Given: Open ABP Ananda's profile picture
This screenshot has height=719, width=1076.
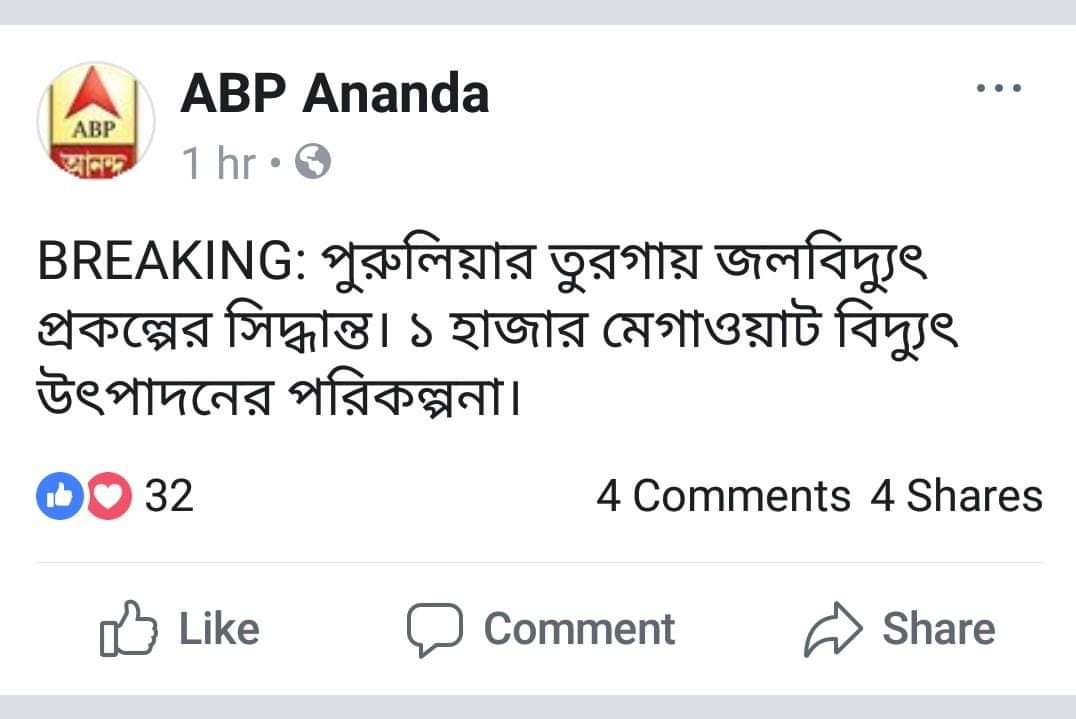Looking at the screenshot, I should click(95, 125).
